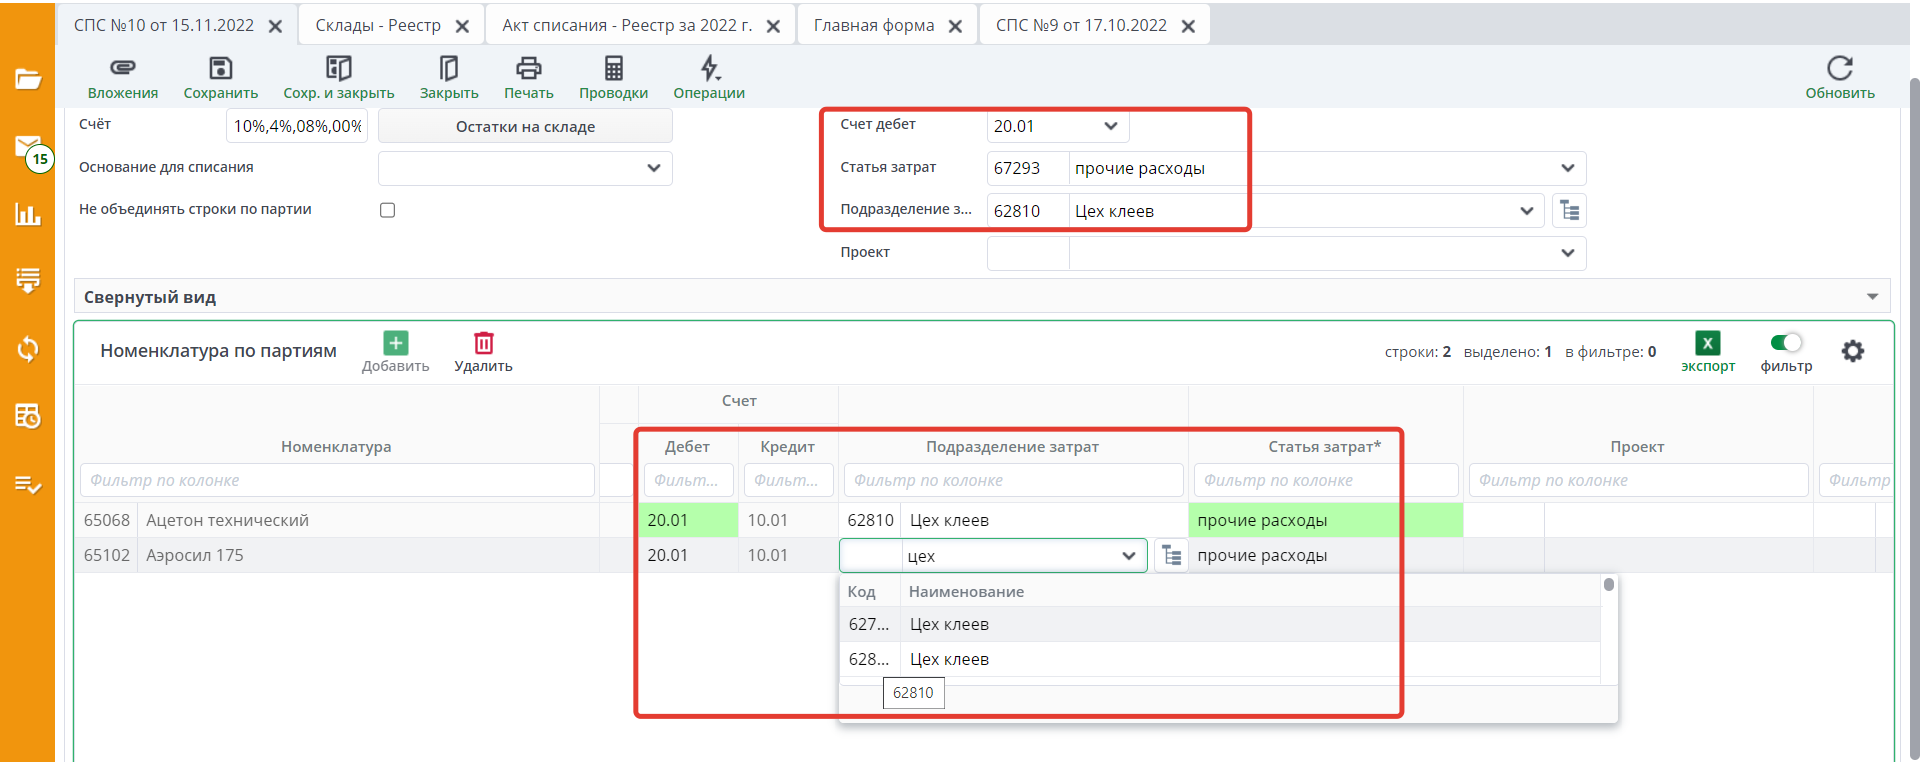This screenshot has width=1920, height=762.
Task: Check 'Не объединять строки по партии' checkbox
Action: click(388, 210)
